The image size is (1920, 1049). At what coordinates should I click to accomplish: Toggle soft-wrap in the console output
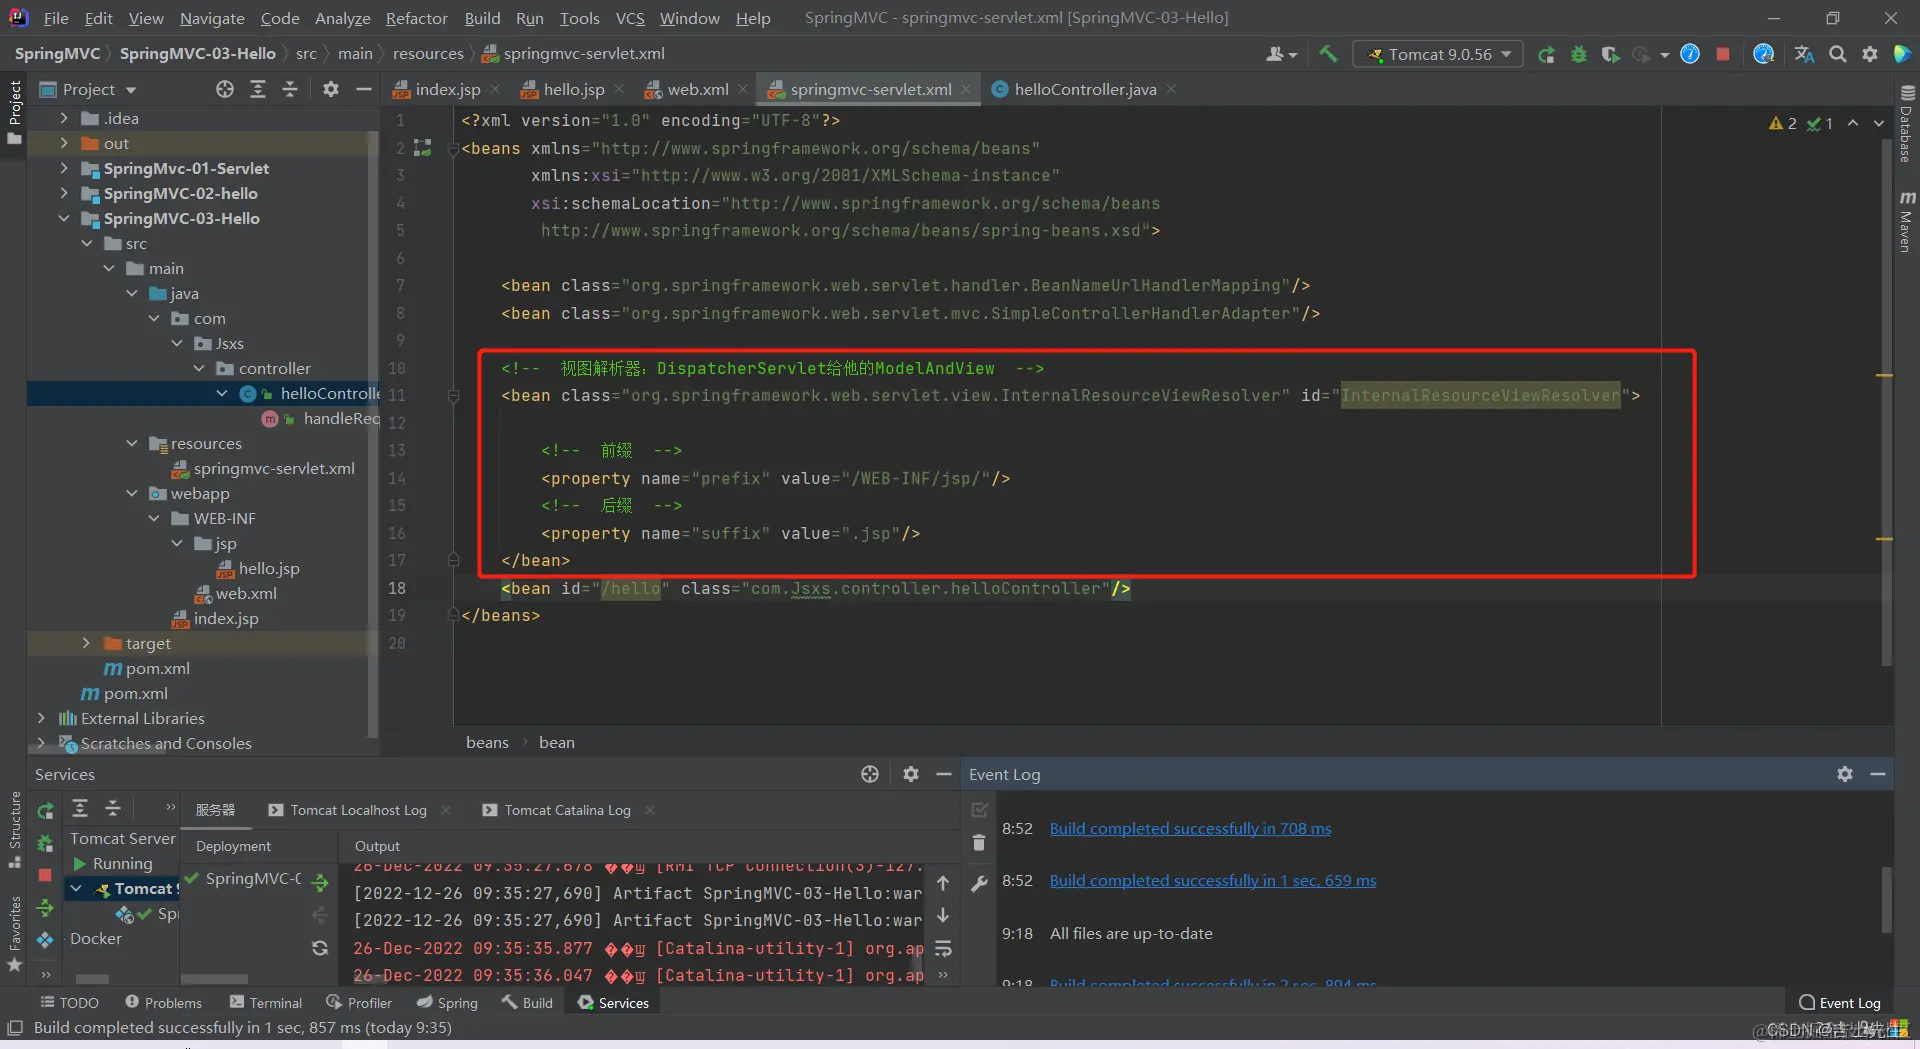pyautogui.click(x=943, y=948)
